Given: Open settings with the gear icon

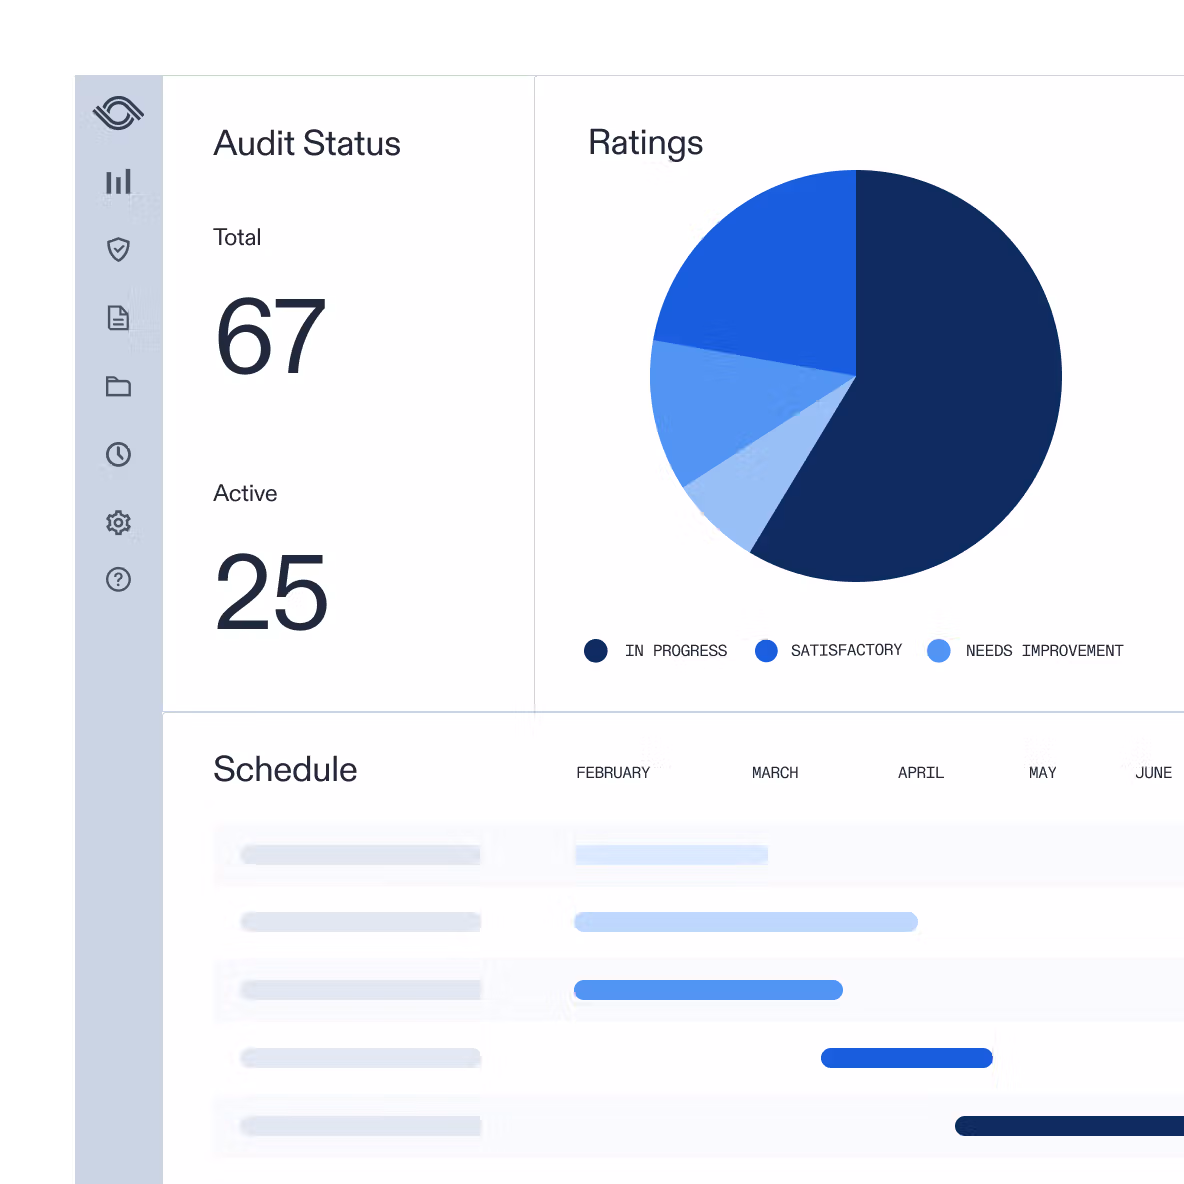Looking at the screenshot, I should [x=119, y=523].
